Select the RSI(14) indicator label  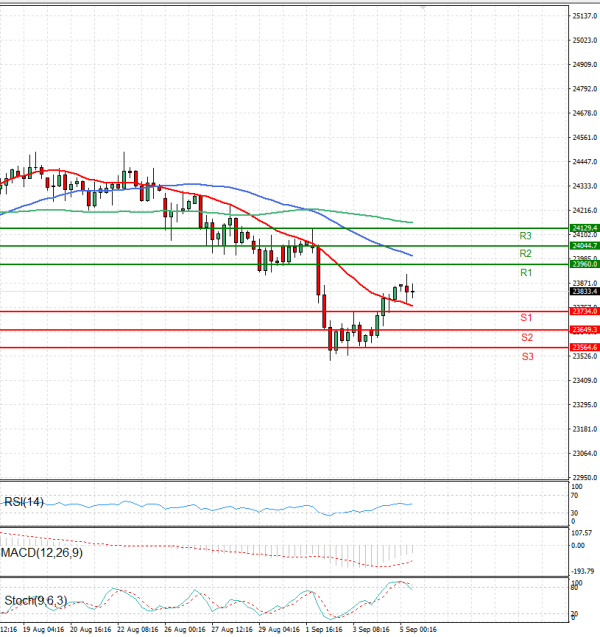tap(24, 501)
